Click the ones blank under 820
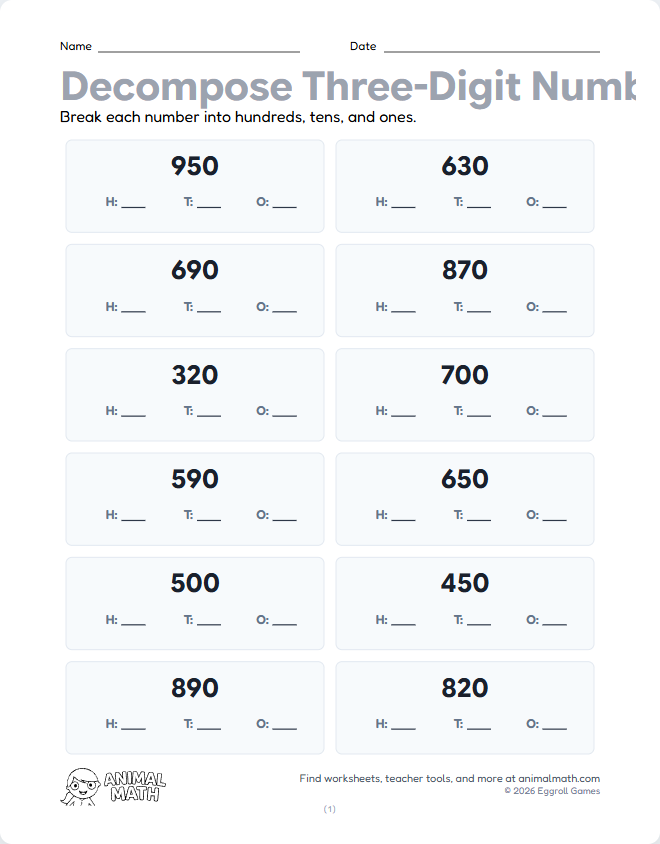 coord(554,725)
